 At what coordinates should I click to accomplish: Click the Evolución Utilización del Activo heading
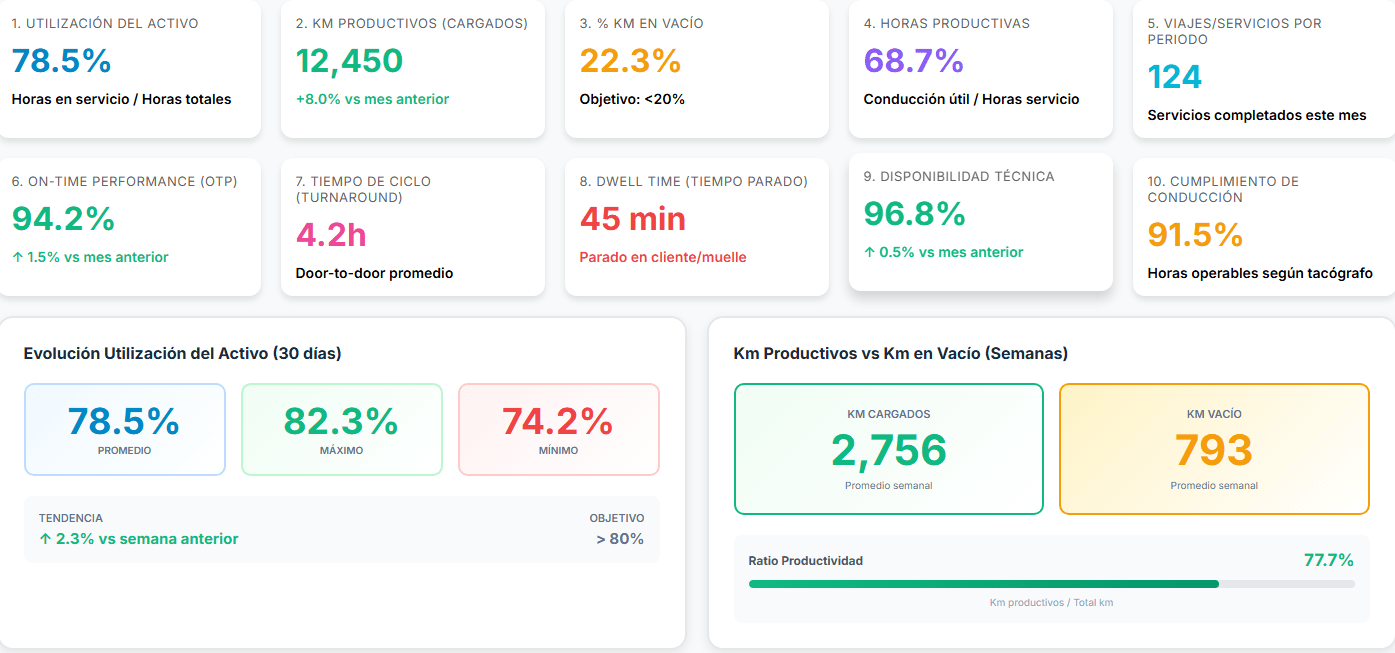pyautogui.click(x=183, y=353)
